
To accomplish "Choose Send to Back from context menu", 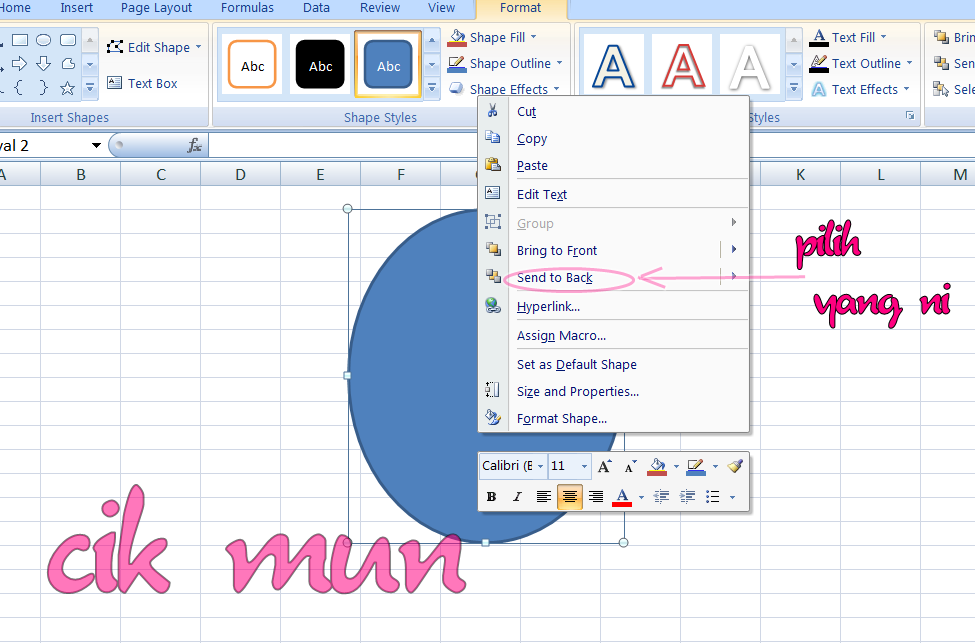I will tap(556, 278).
